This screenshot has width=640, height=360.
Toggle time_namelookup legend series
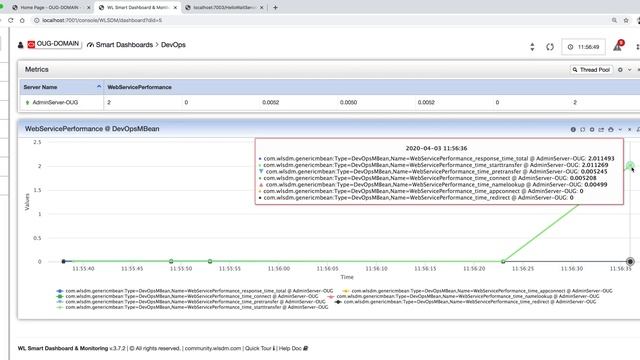[463, 296]
